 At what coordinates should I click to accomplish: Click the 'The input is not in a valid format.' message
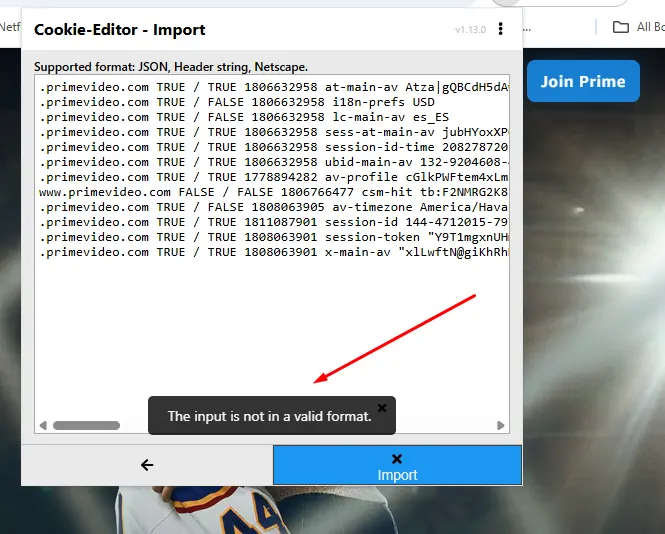(269, 417)
